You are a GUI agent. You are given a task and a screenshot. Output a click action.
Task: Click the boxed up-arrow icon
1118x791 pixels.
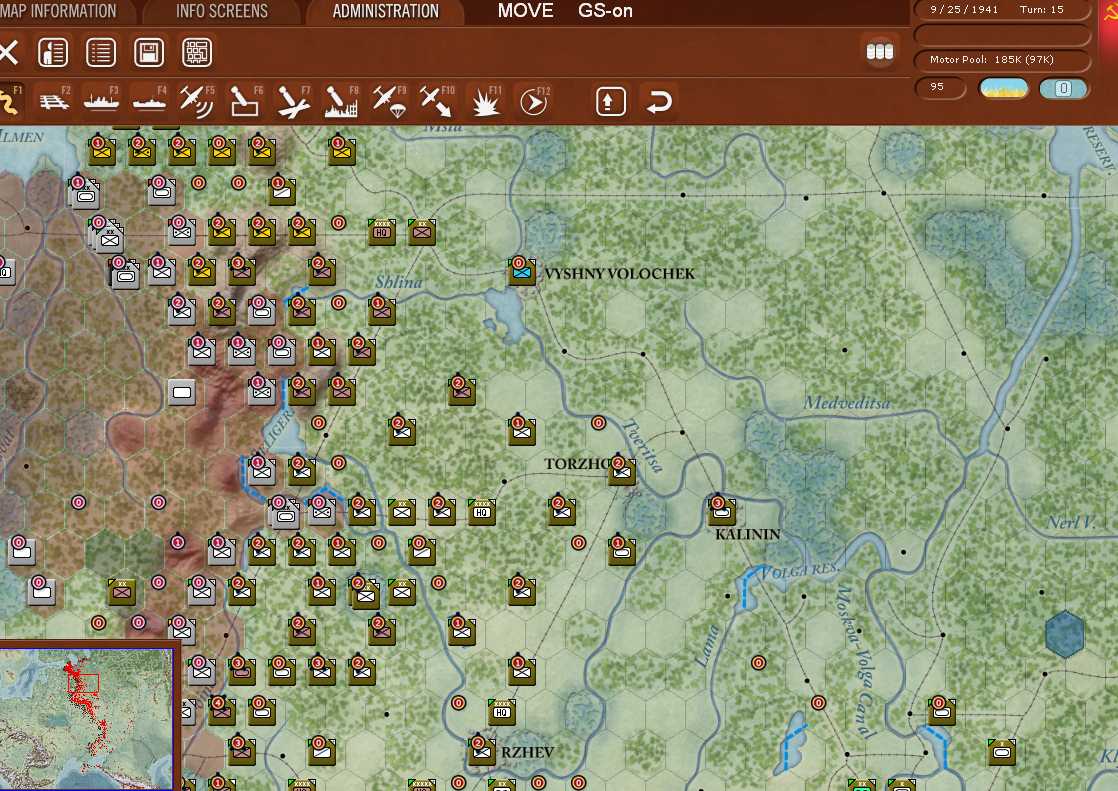tap(610, 101)
